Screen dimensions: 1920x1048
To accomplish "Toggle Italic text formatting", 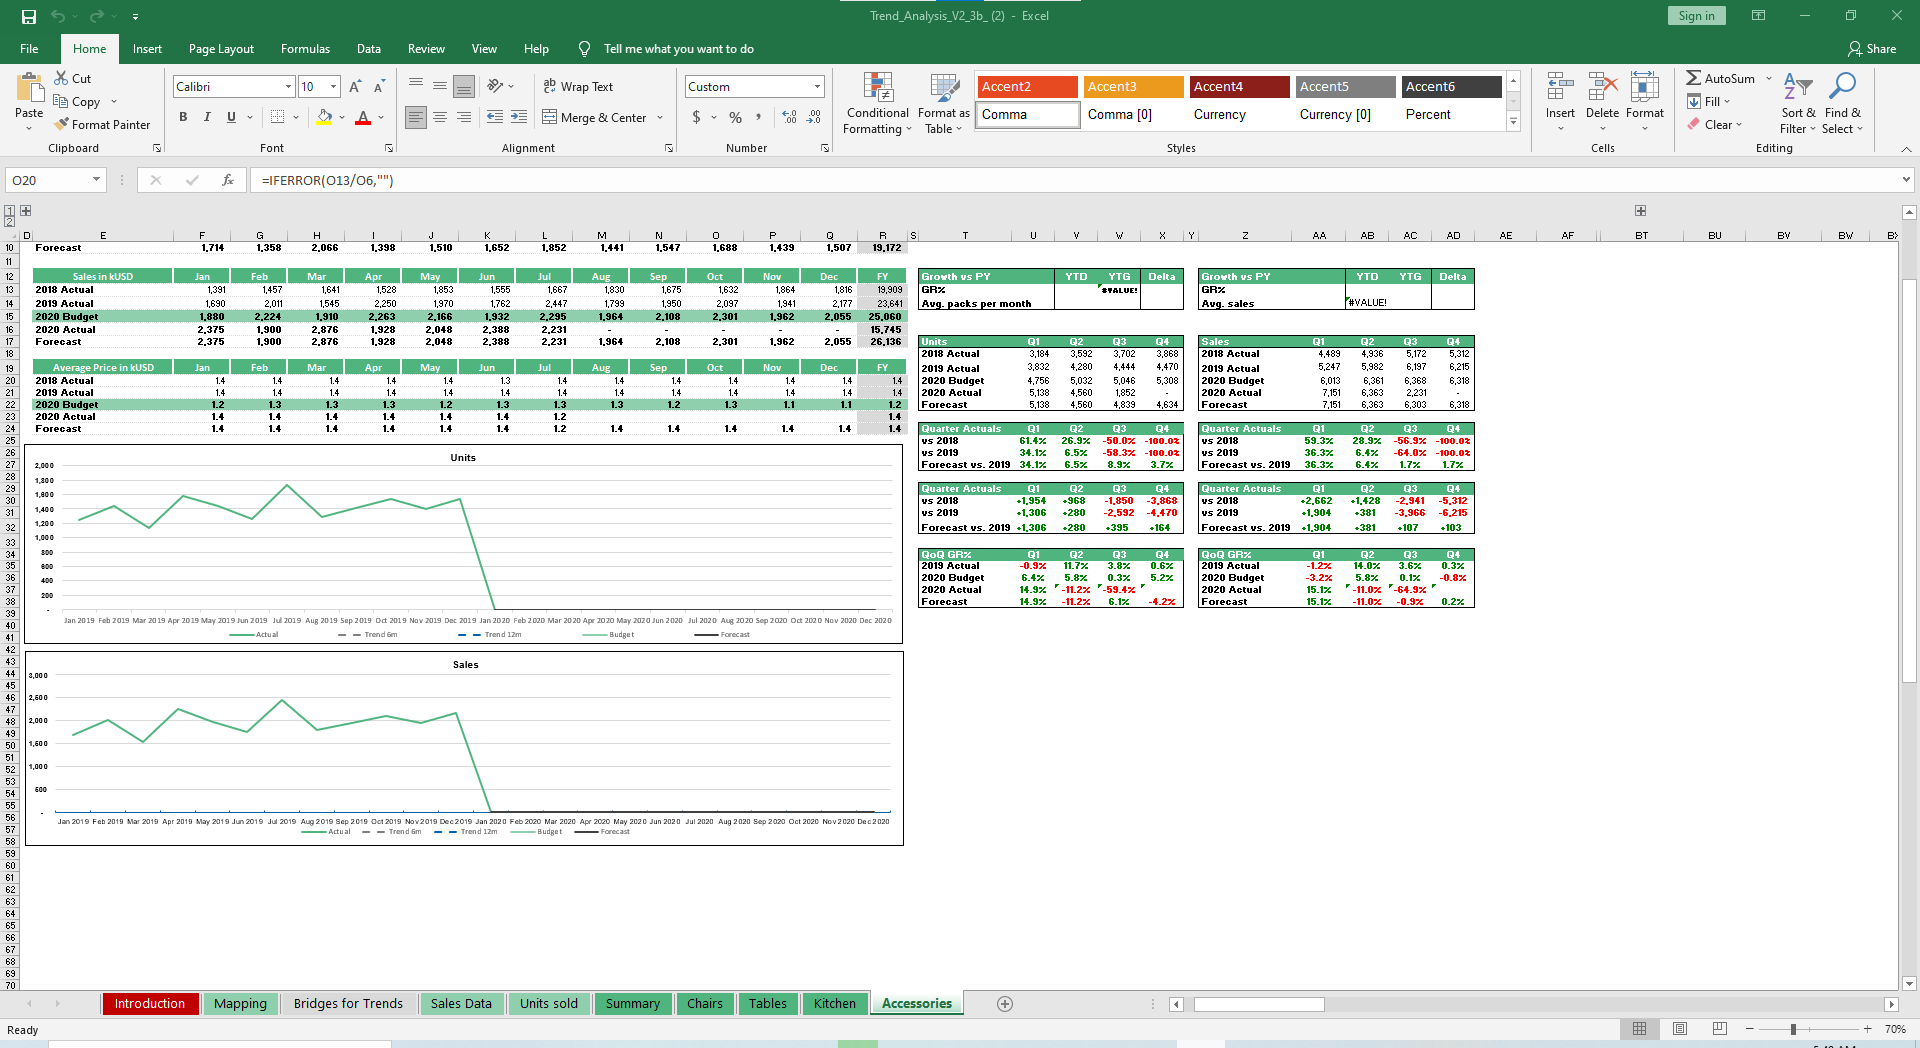I will point(207,118).
